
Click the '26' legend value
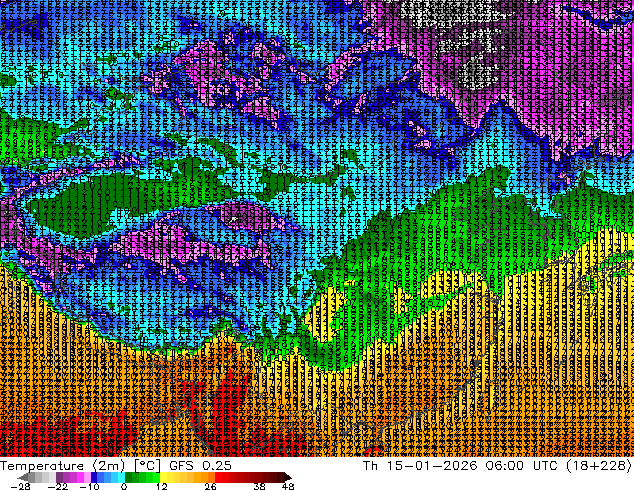pos(210,486)
